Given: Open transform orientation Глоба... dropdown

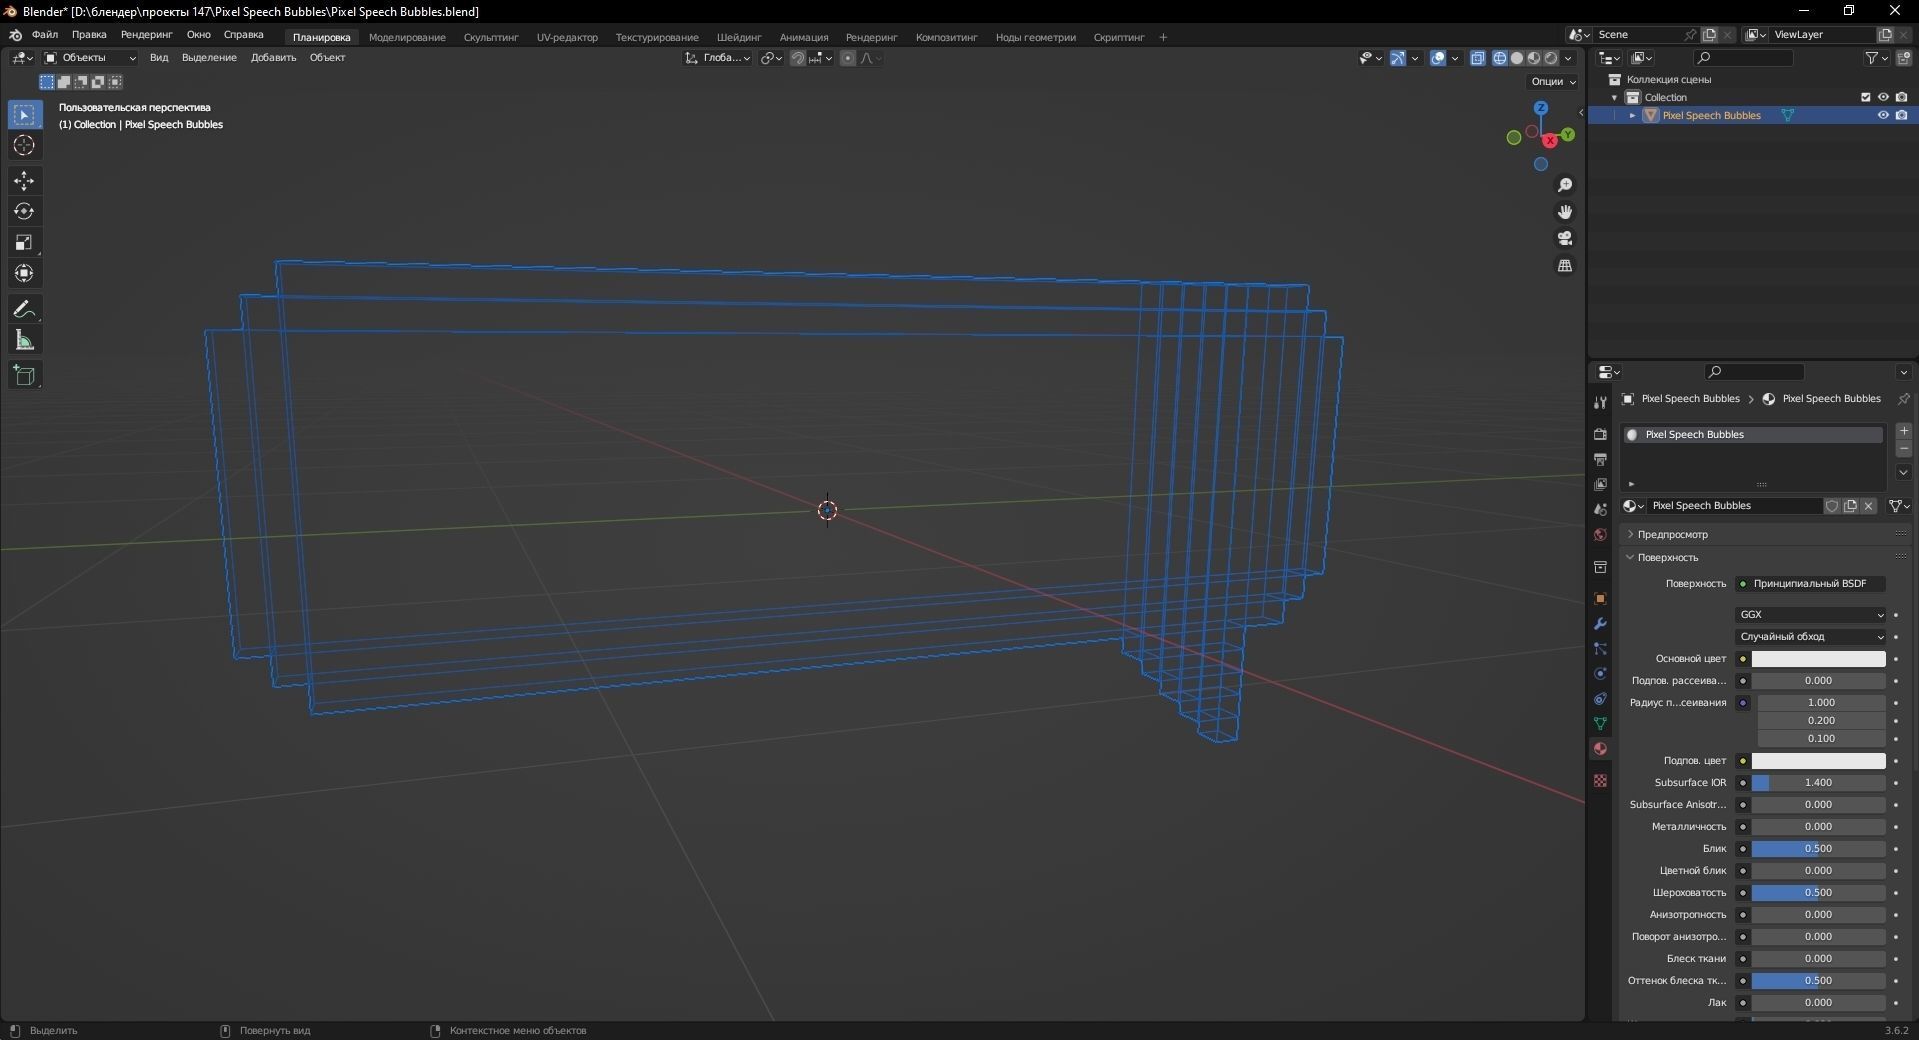Looking at the screenshot, I should [x=718, y=58].
